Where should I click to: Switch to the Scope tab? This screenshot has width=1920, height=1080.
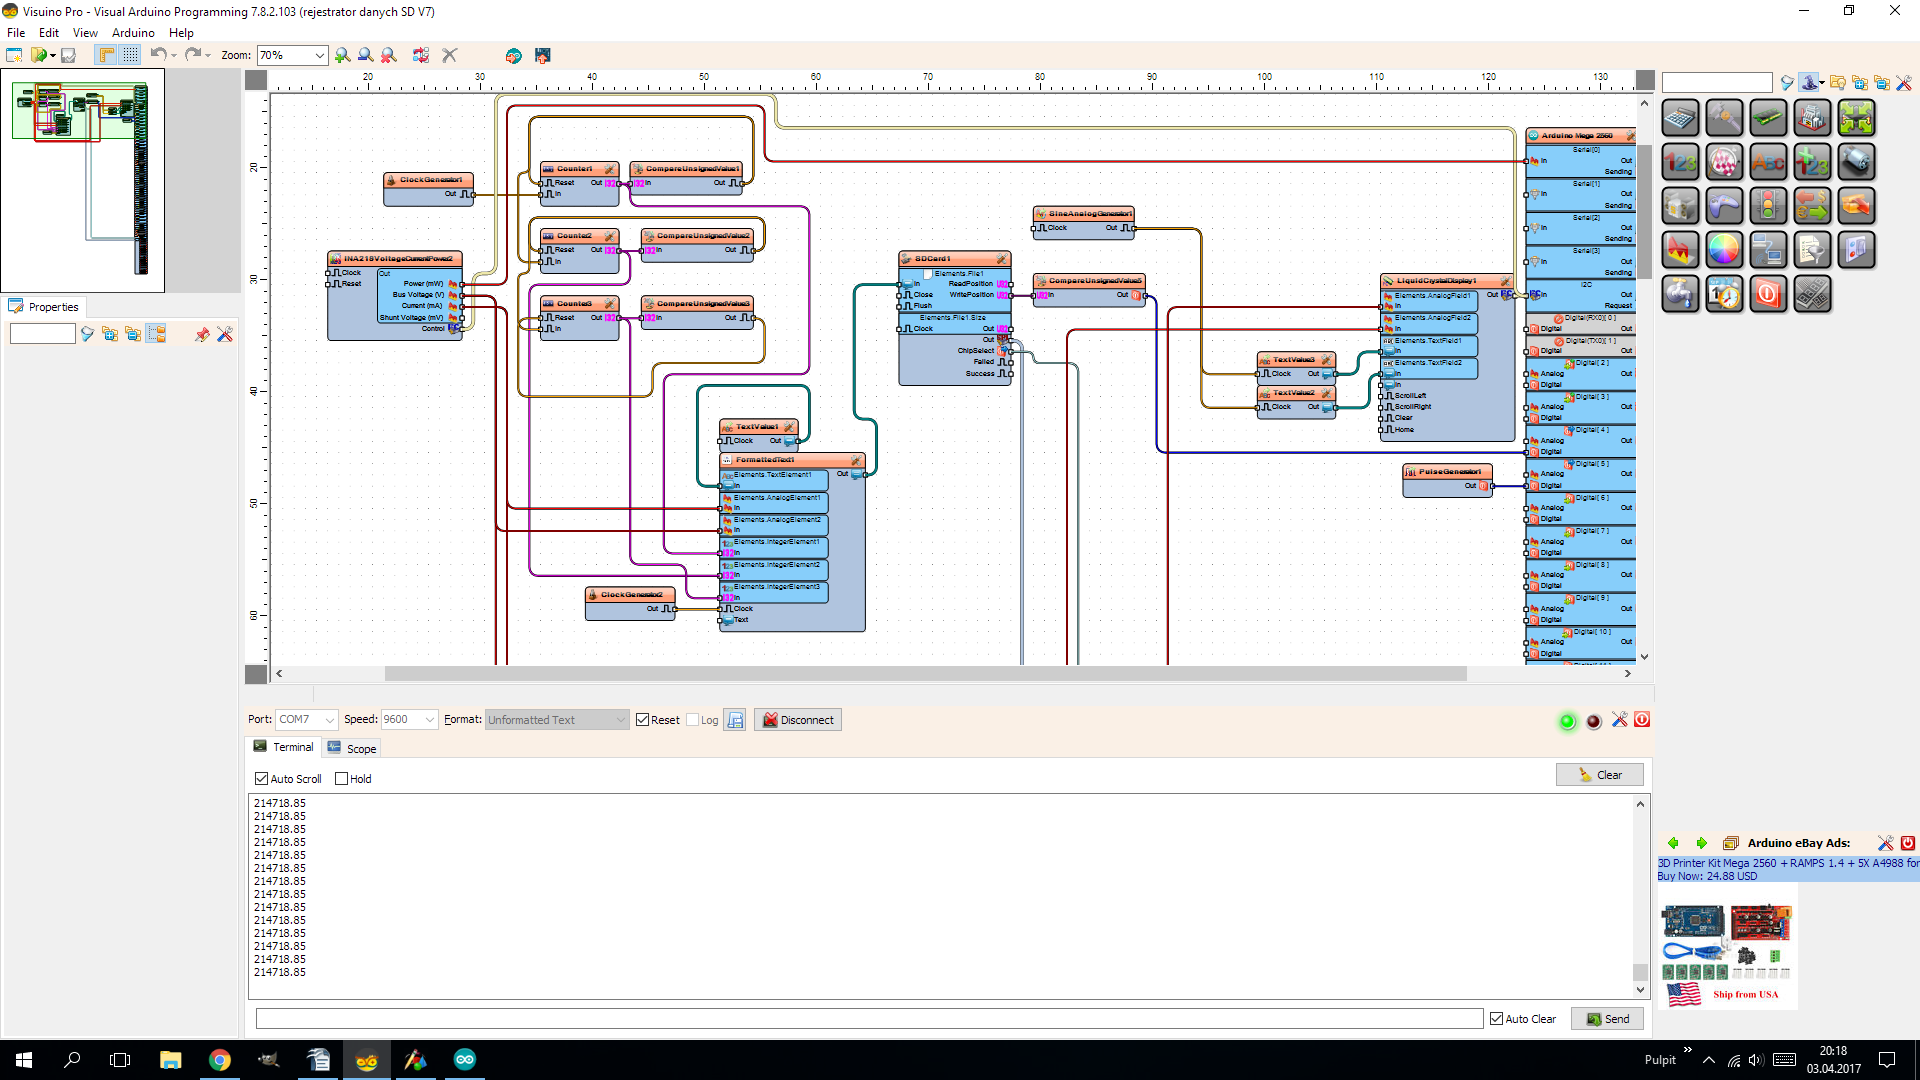pyautogui.click(x=352, y=748)
